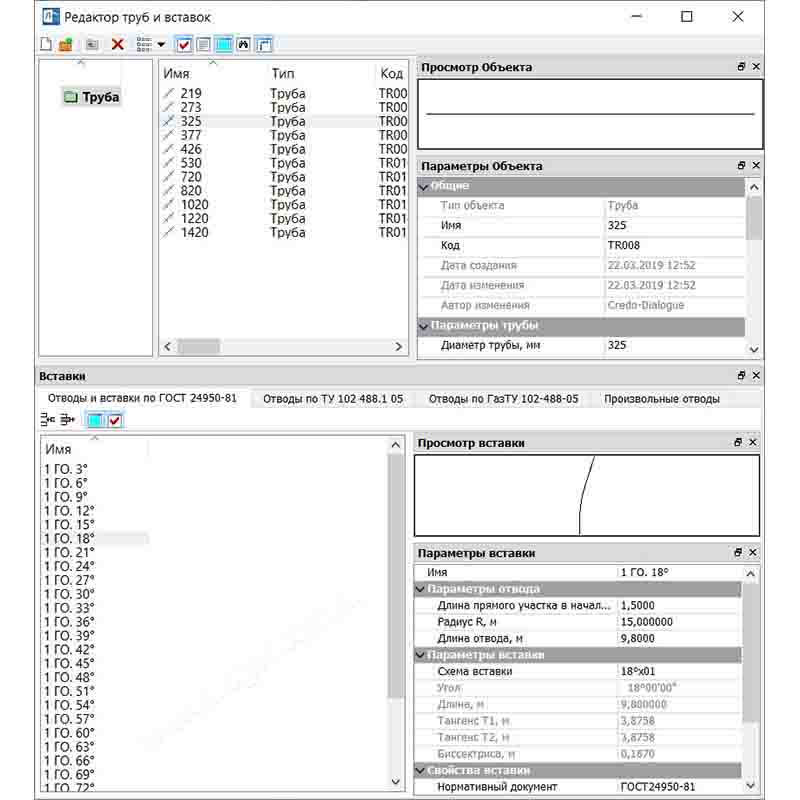Select pipe 530 in the list
The height and width of the screenshot is (800, 800).
[x=191, y=163]
